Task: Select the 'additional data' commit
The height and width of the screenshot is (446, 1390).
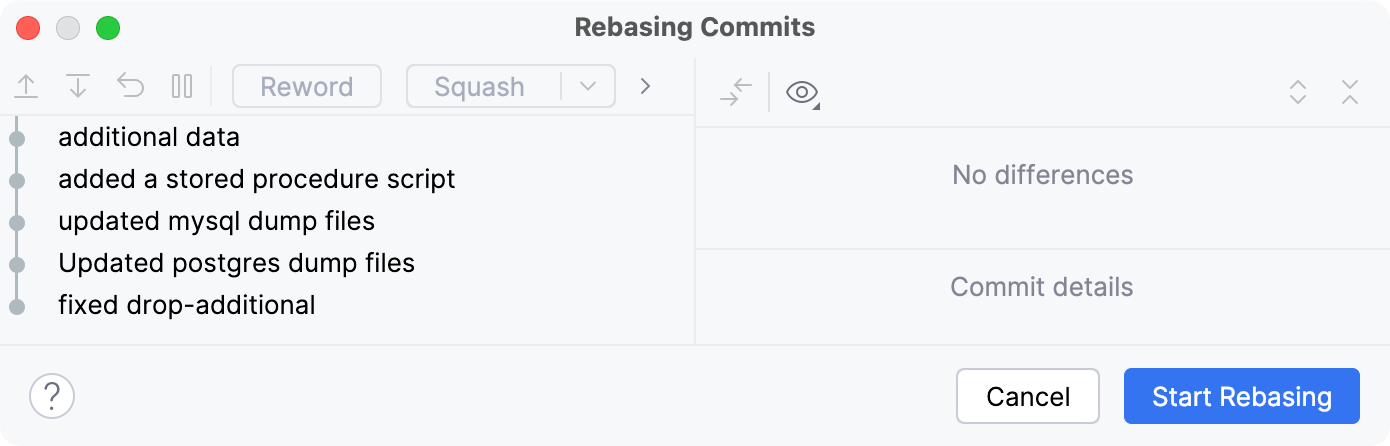Action: (x=149, y=137)
